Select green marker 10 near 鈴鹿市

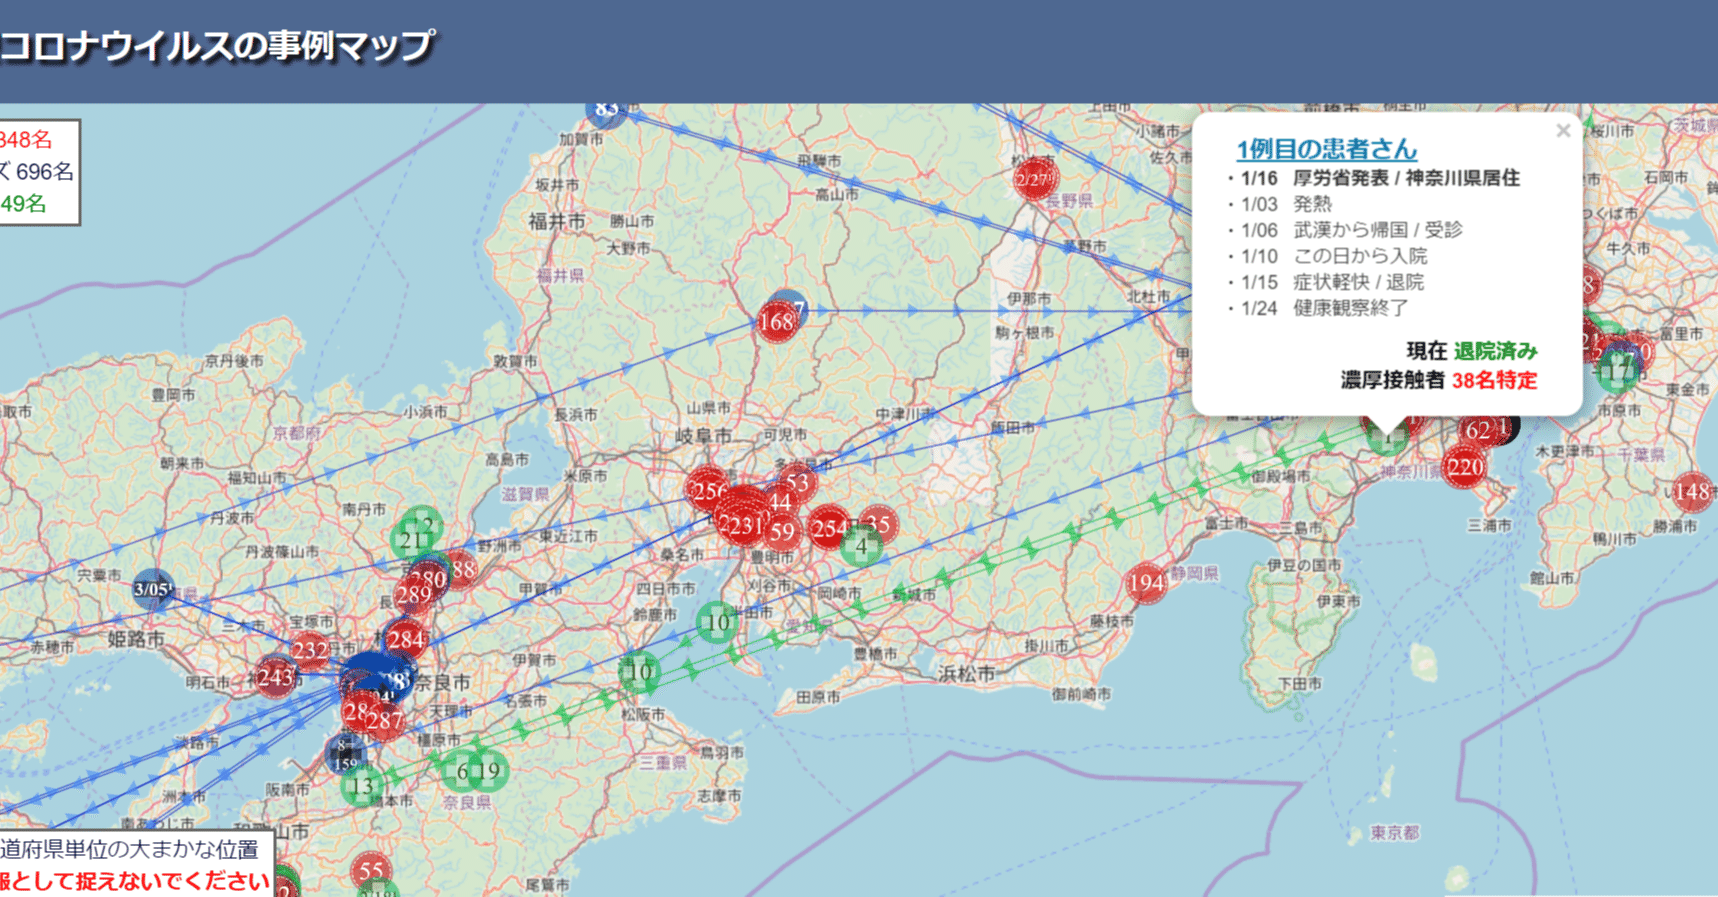point(717,623)
